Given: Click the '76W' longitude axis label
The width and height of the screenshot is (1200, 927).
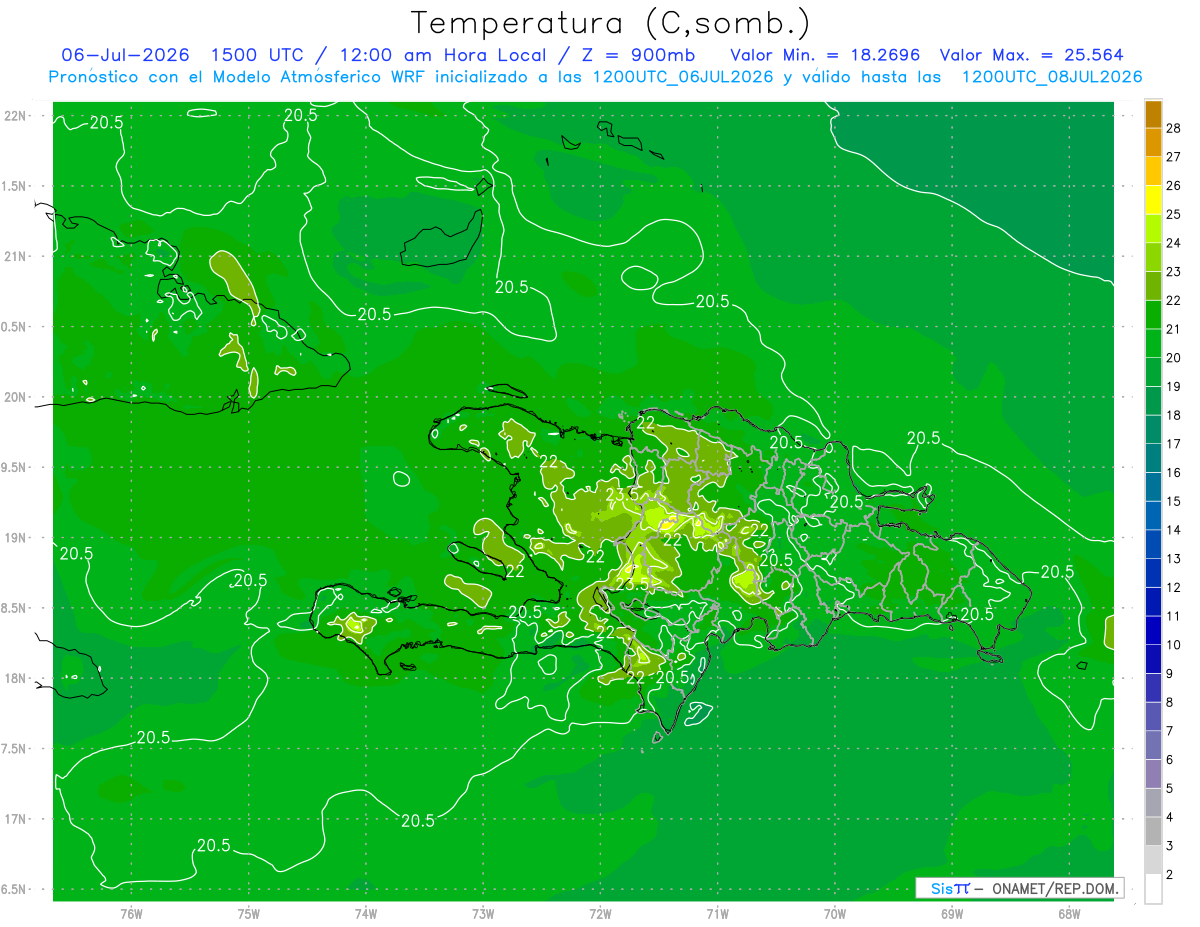Looking at the screenshot, I should [131, 913].
